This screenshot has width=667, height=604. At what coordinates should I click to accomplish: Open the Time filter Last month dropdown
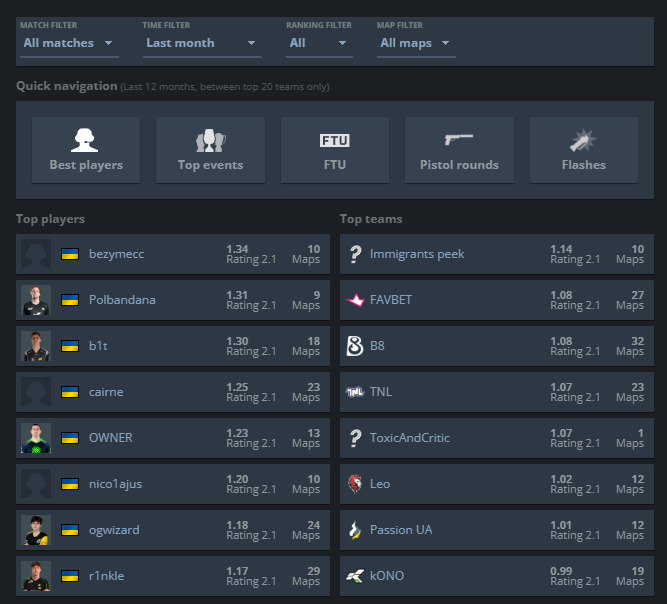202,43
